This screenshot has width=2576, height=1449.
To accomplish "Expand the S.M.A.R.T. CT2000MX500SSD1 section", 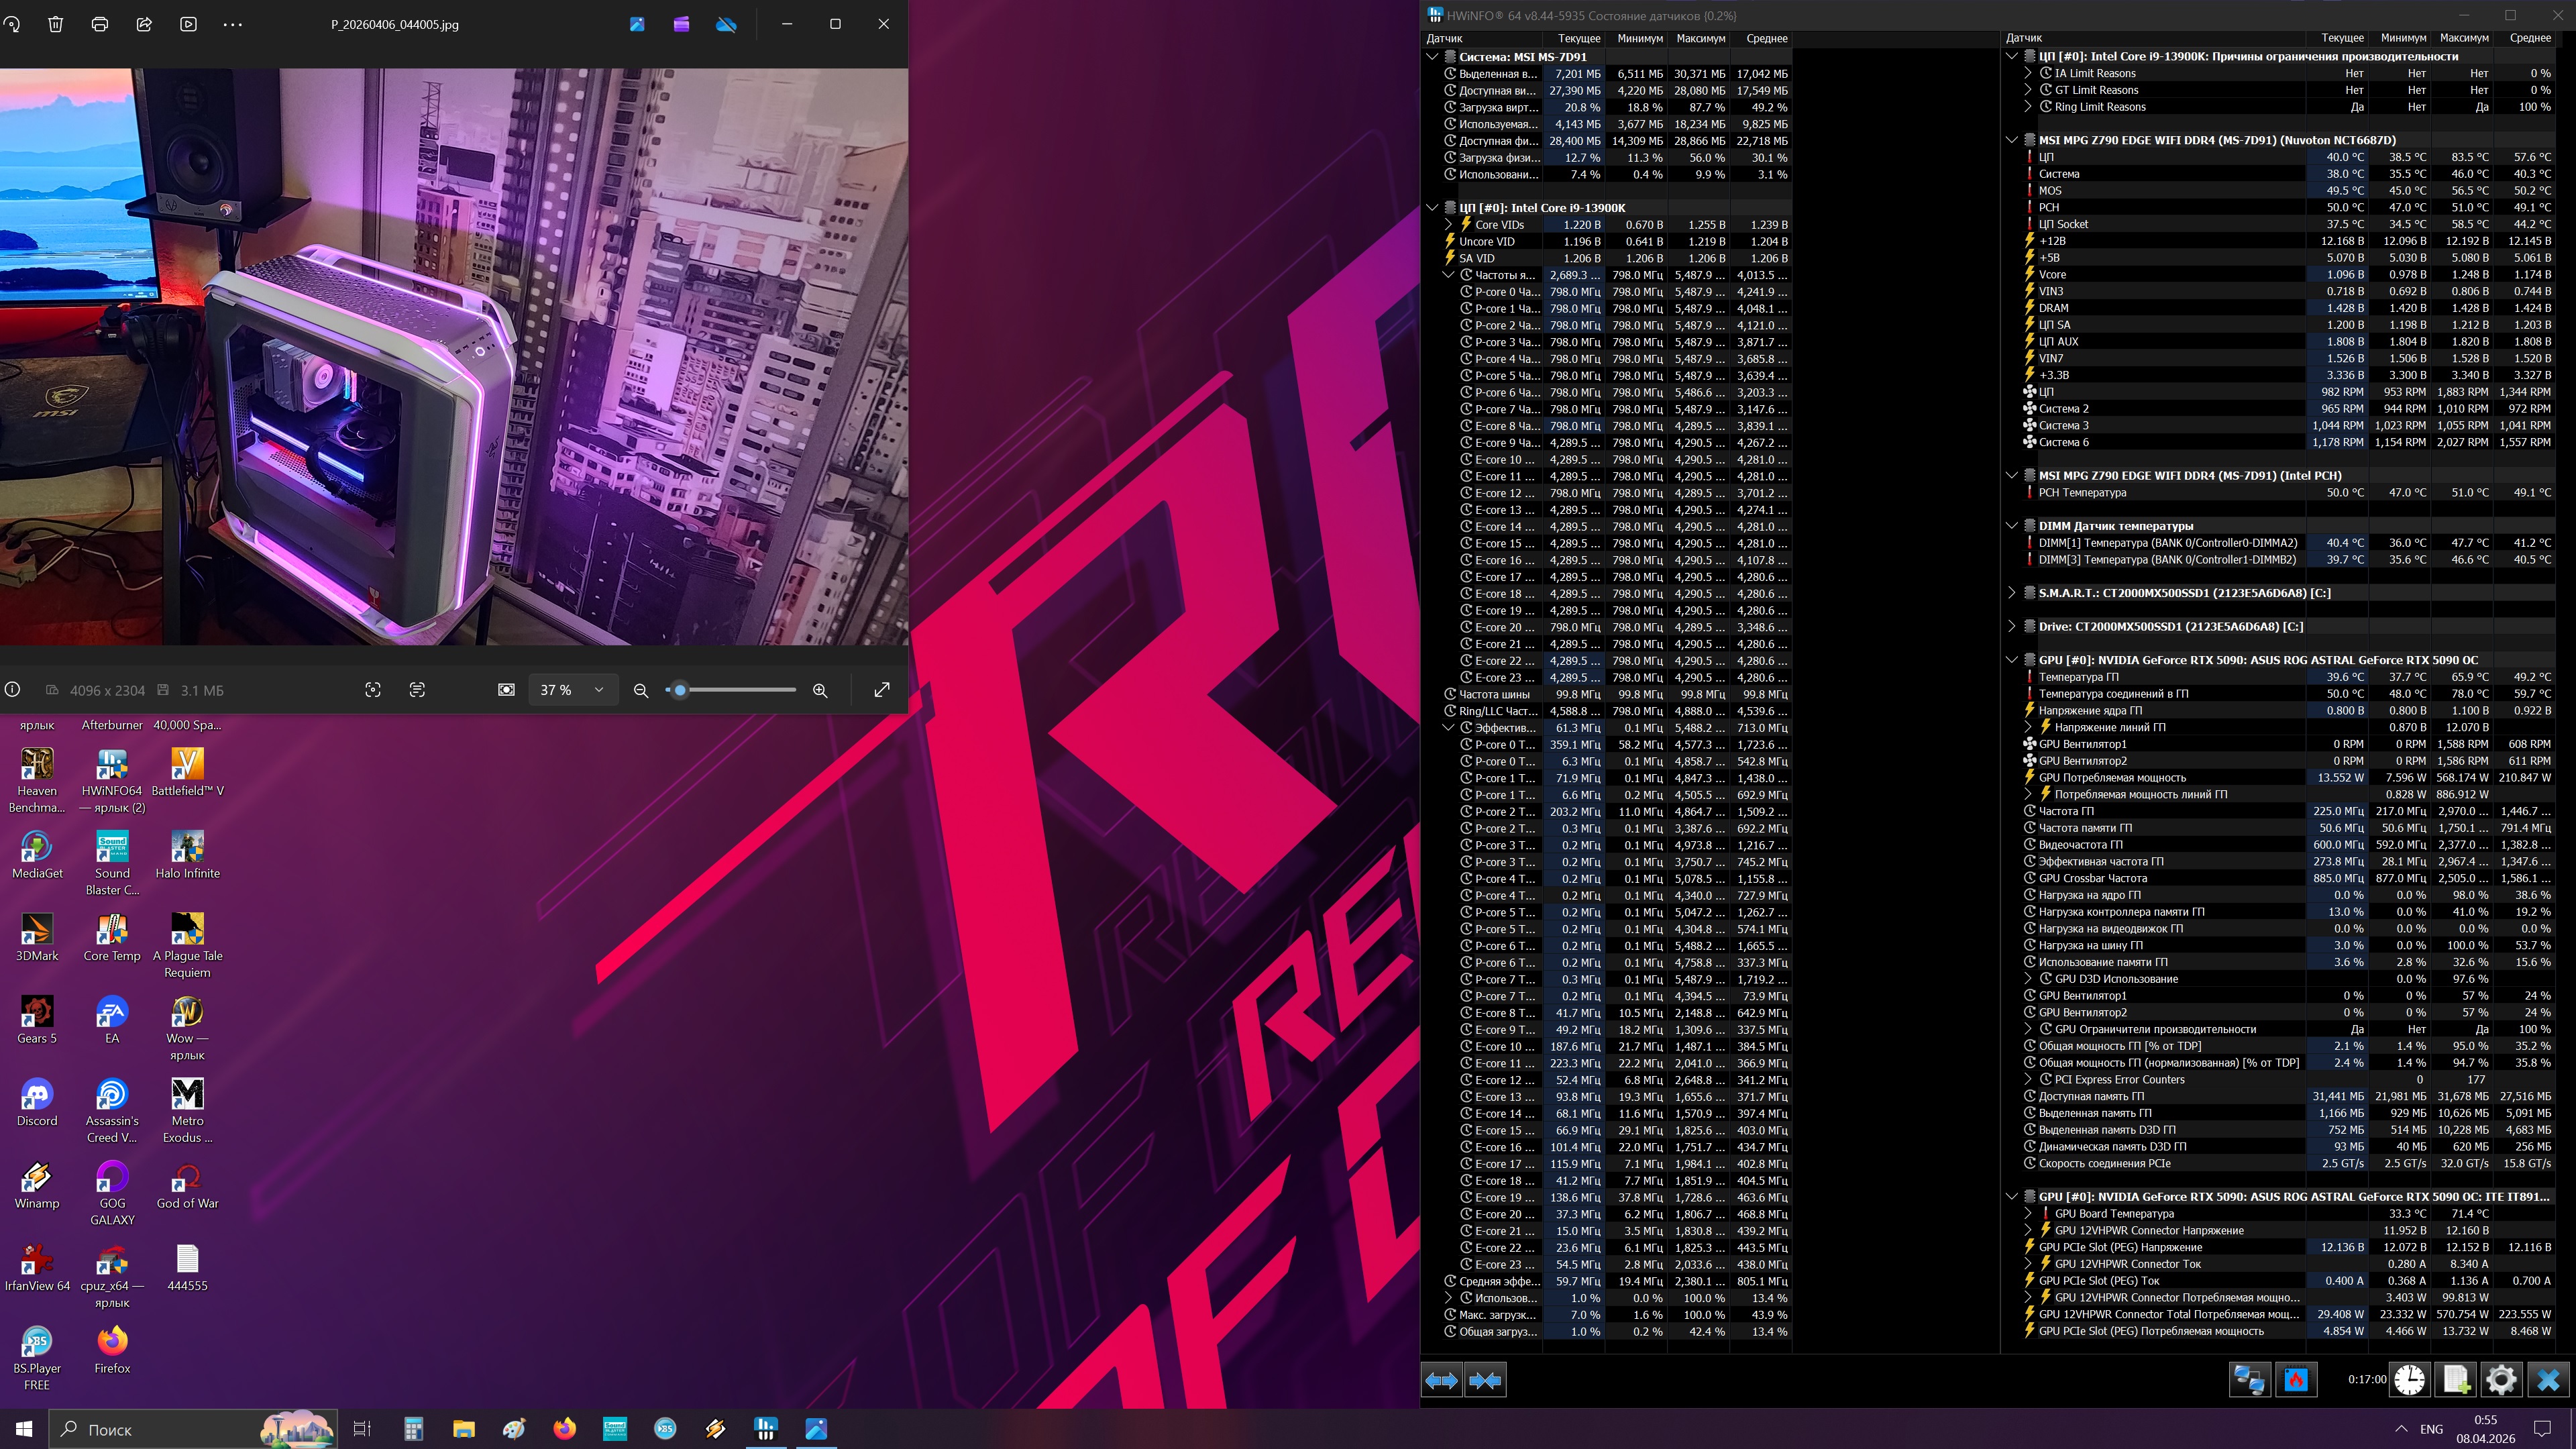I will click(2012, 593).
